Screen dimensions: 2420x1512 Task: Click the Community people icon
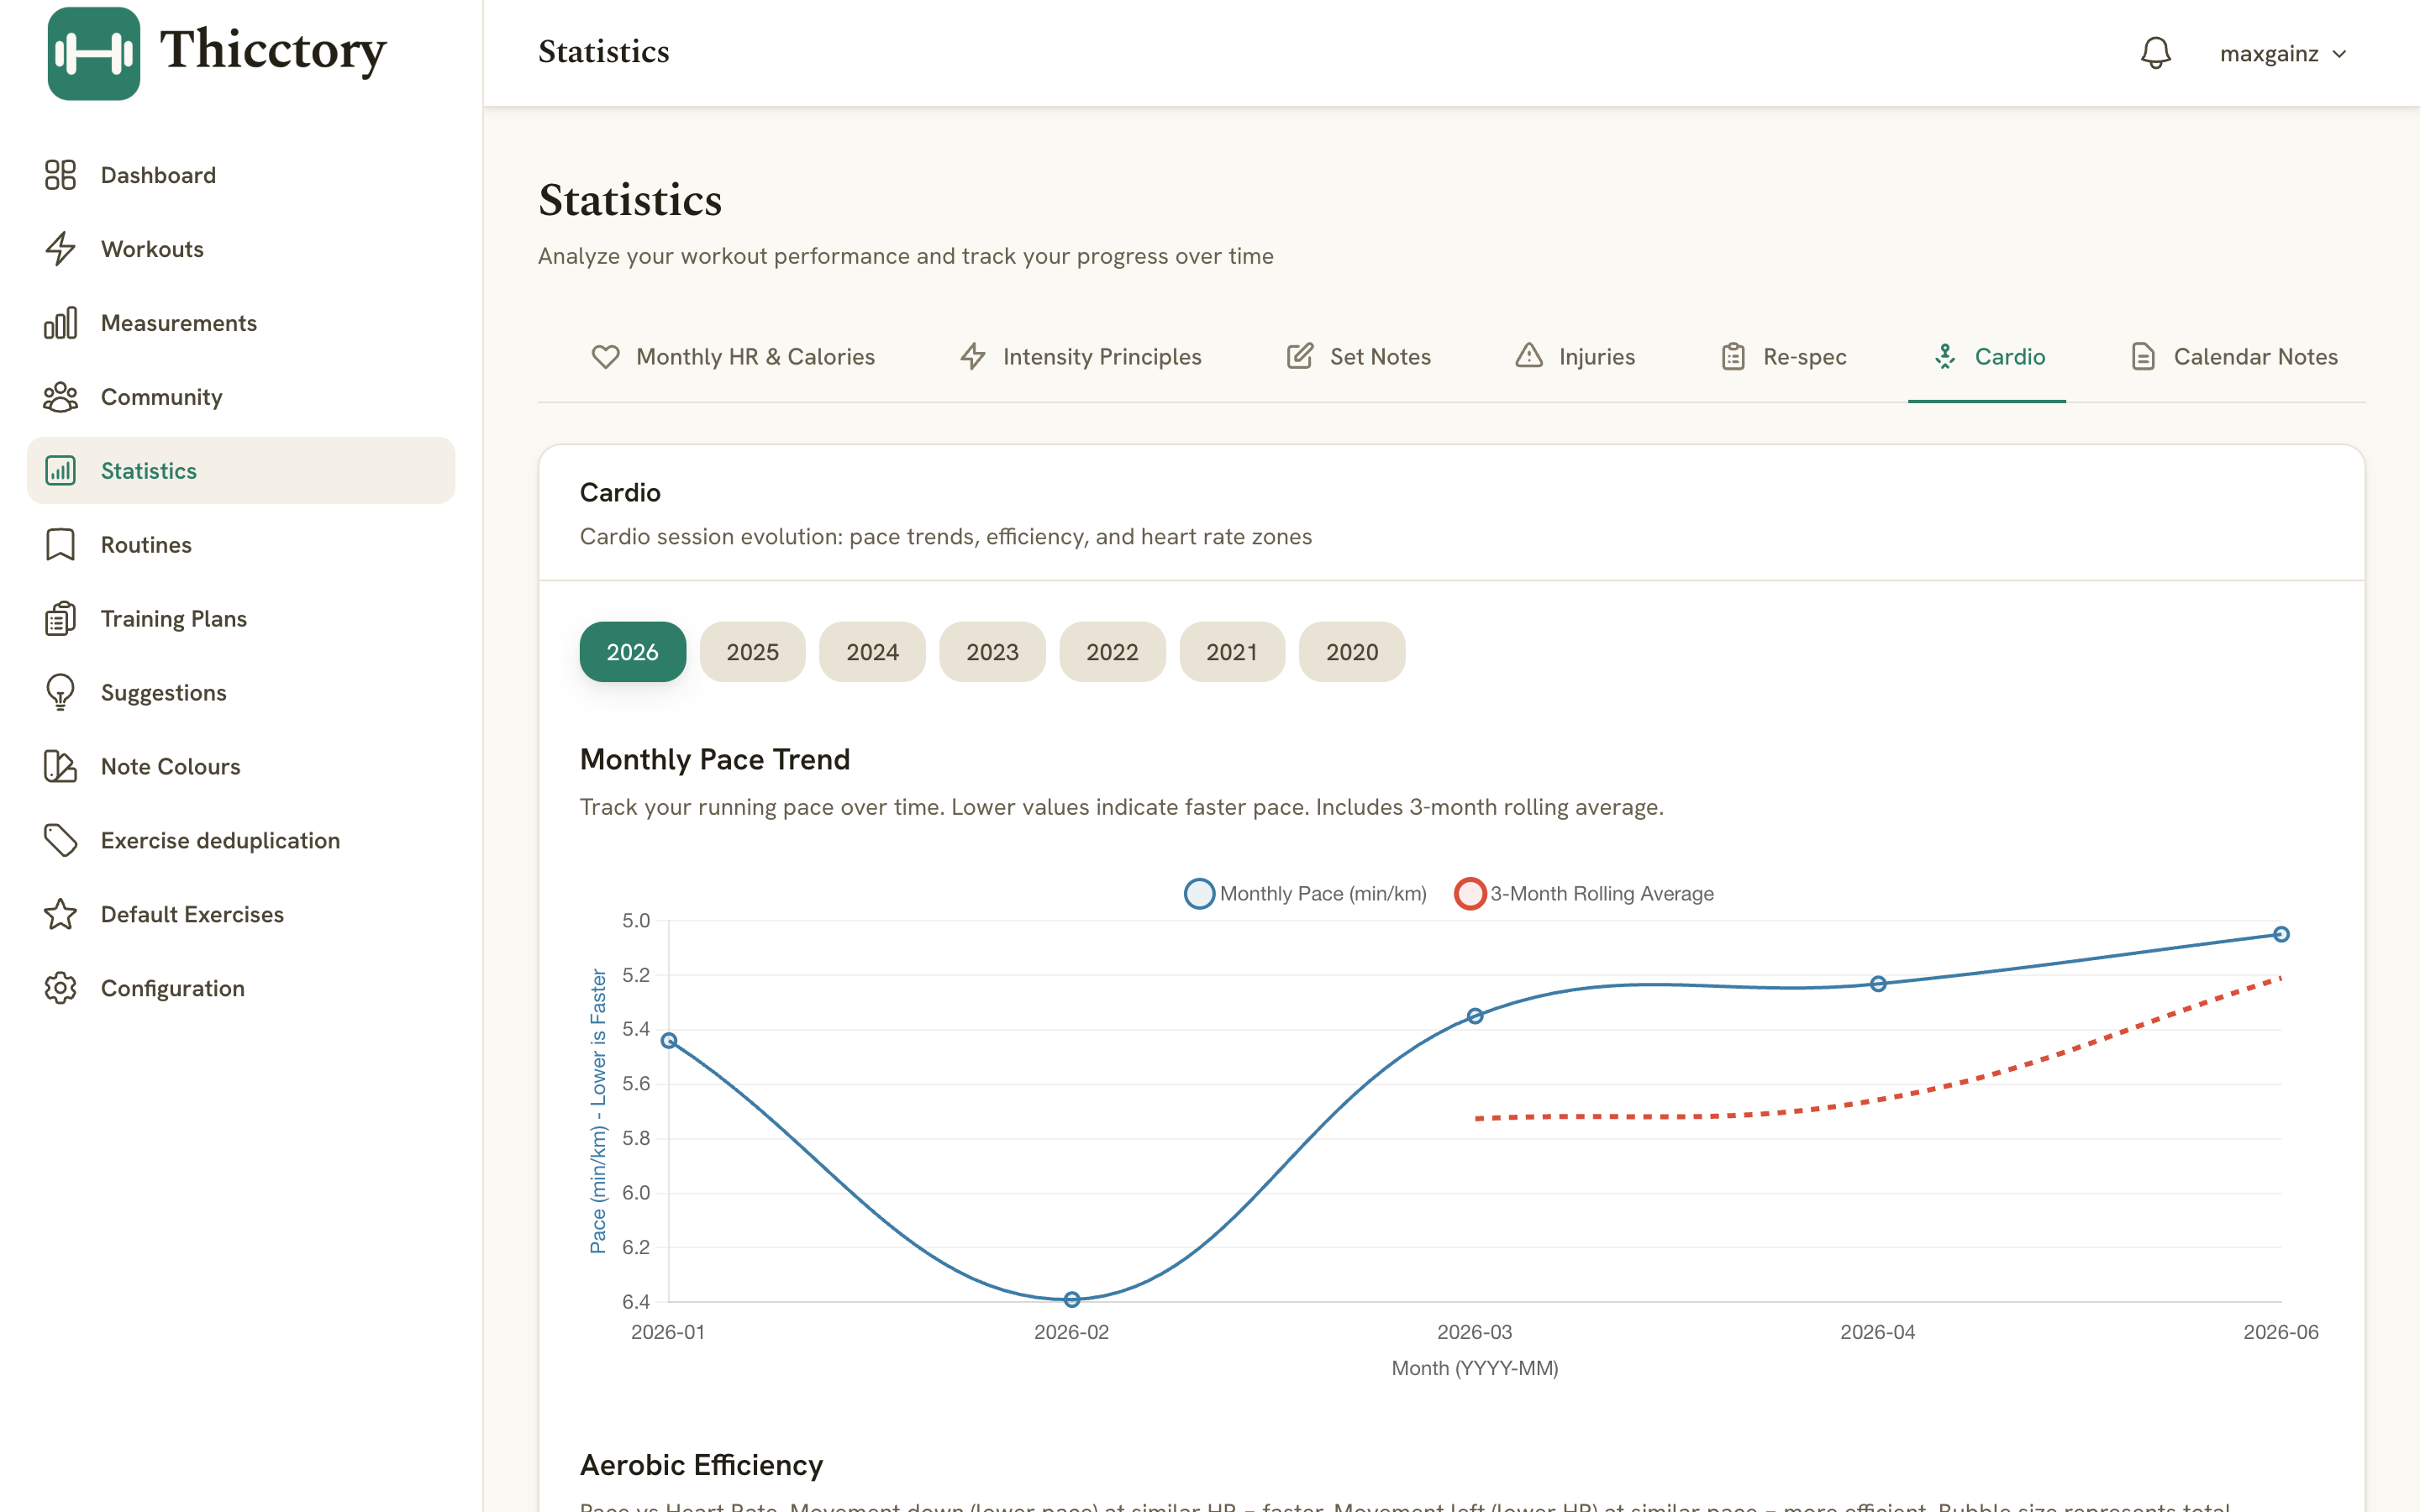(x=60, y=397)
